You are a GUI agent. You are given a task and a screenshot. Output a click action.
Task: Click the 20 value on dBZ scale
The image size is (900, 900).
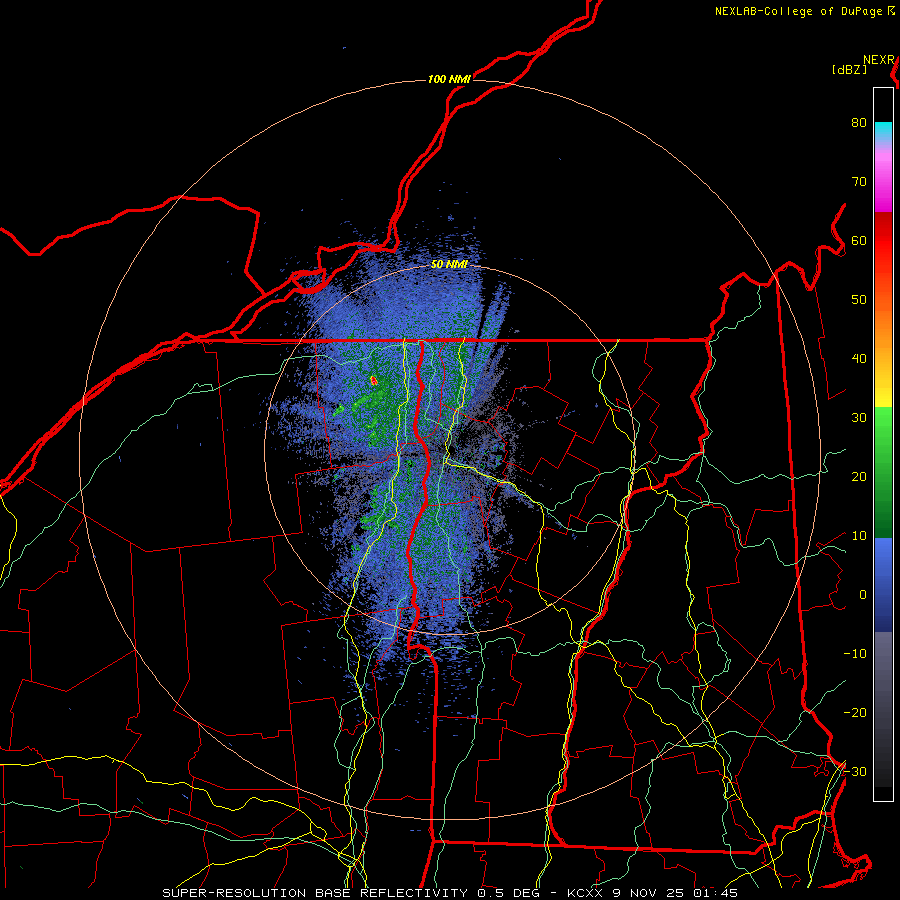(859, 477)
